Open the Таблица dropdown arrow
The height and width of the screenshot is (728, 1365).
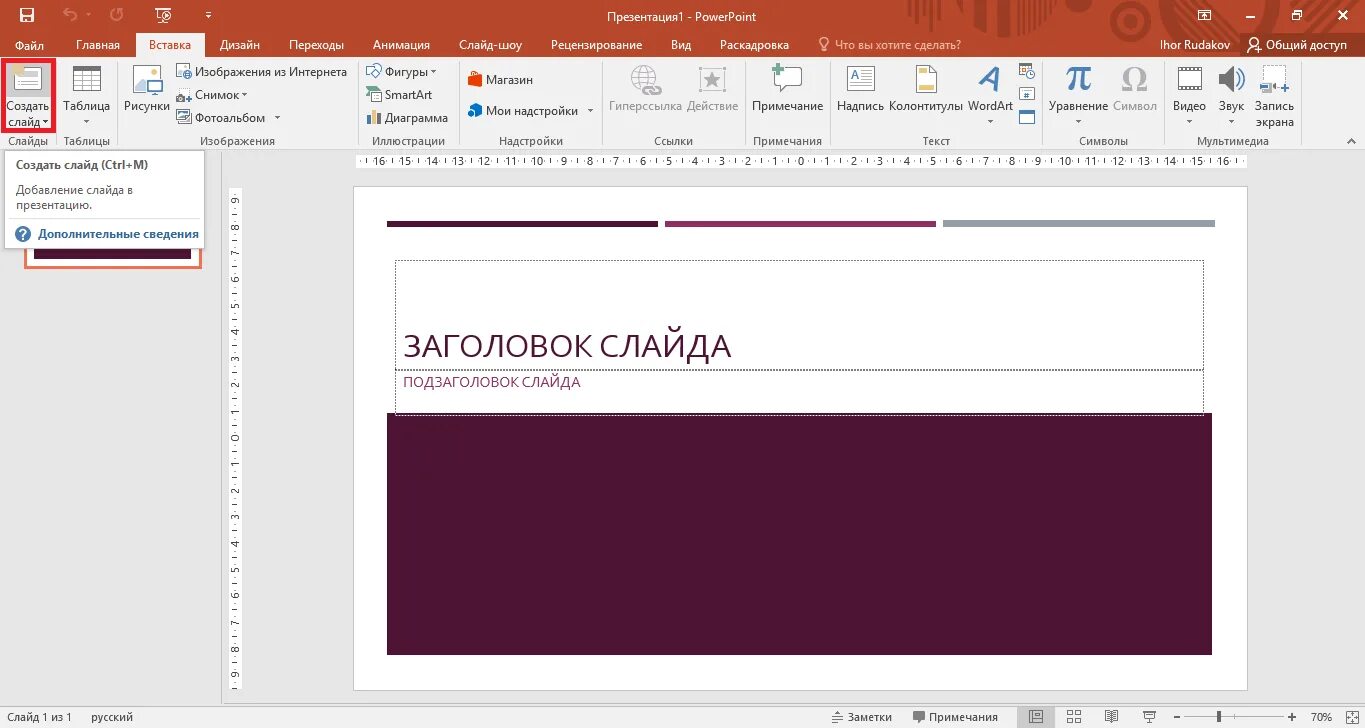(87, 122)
